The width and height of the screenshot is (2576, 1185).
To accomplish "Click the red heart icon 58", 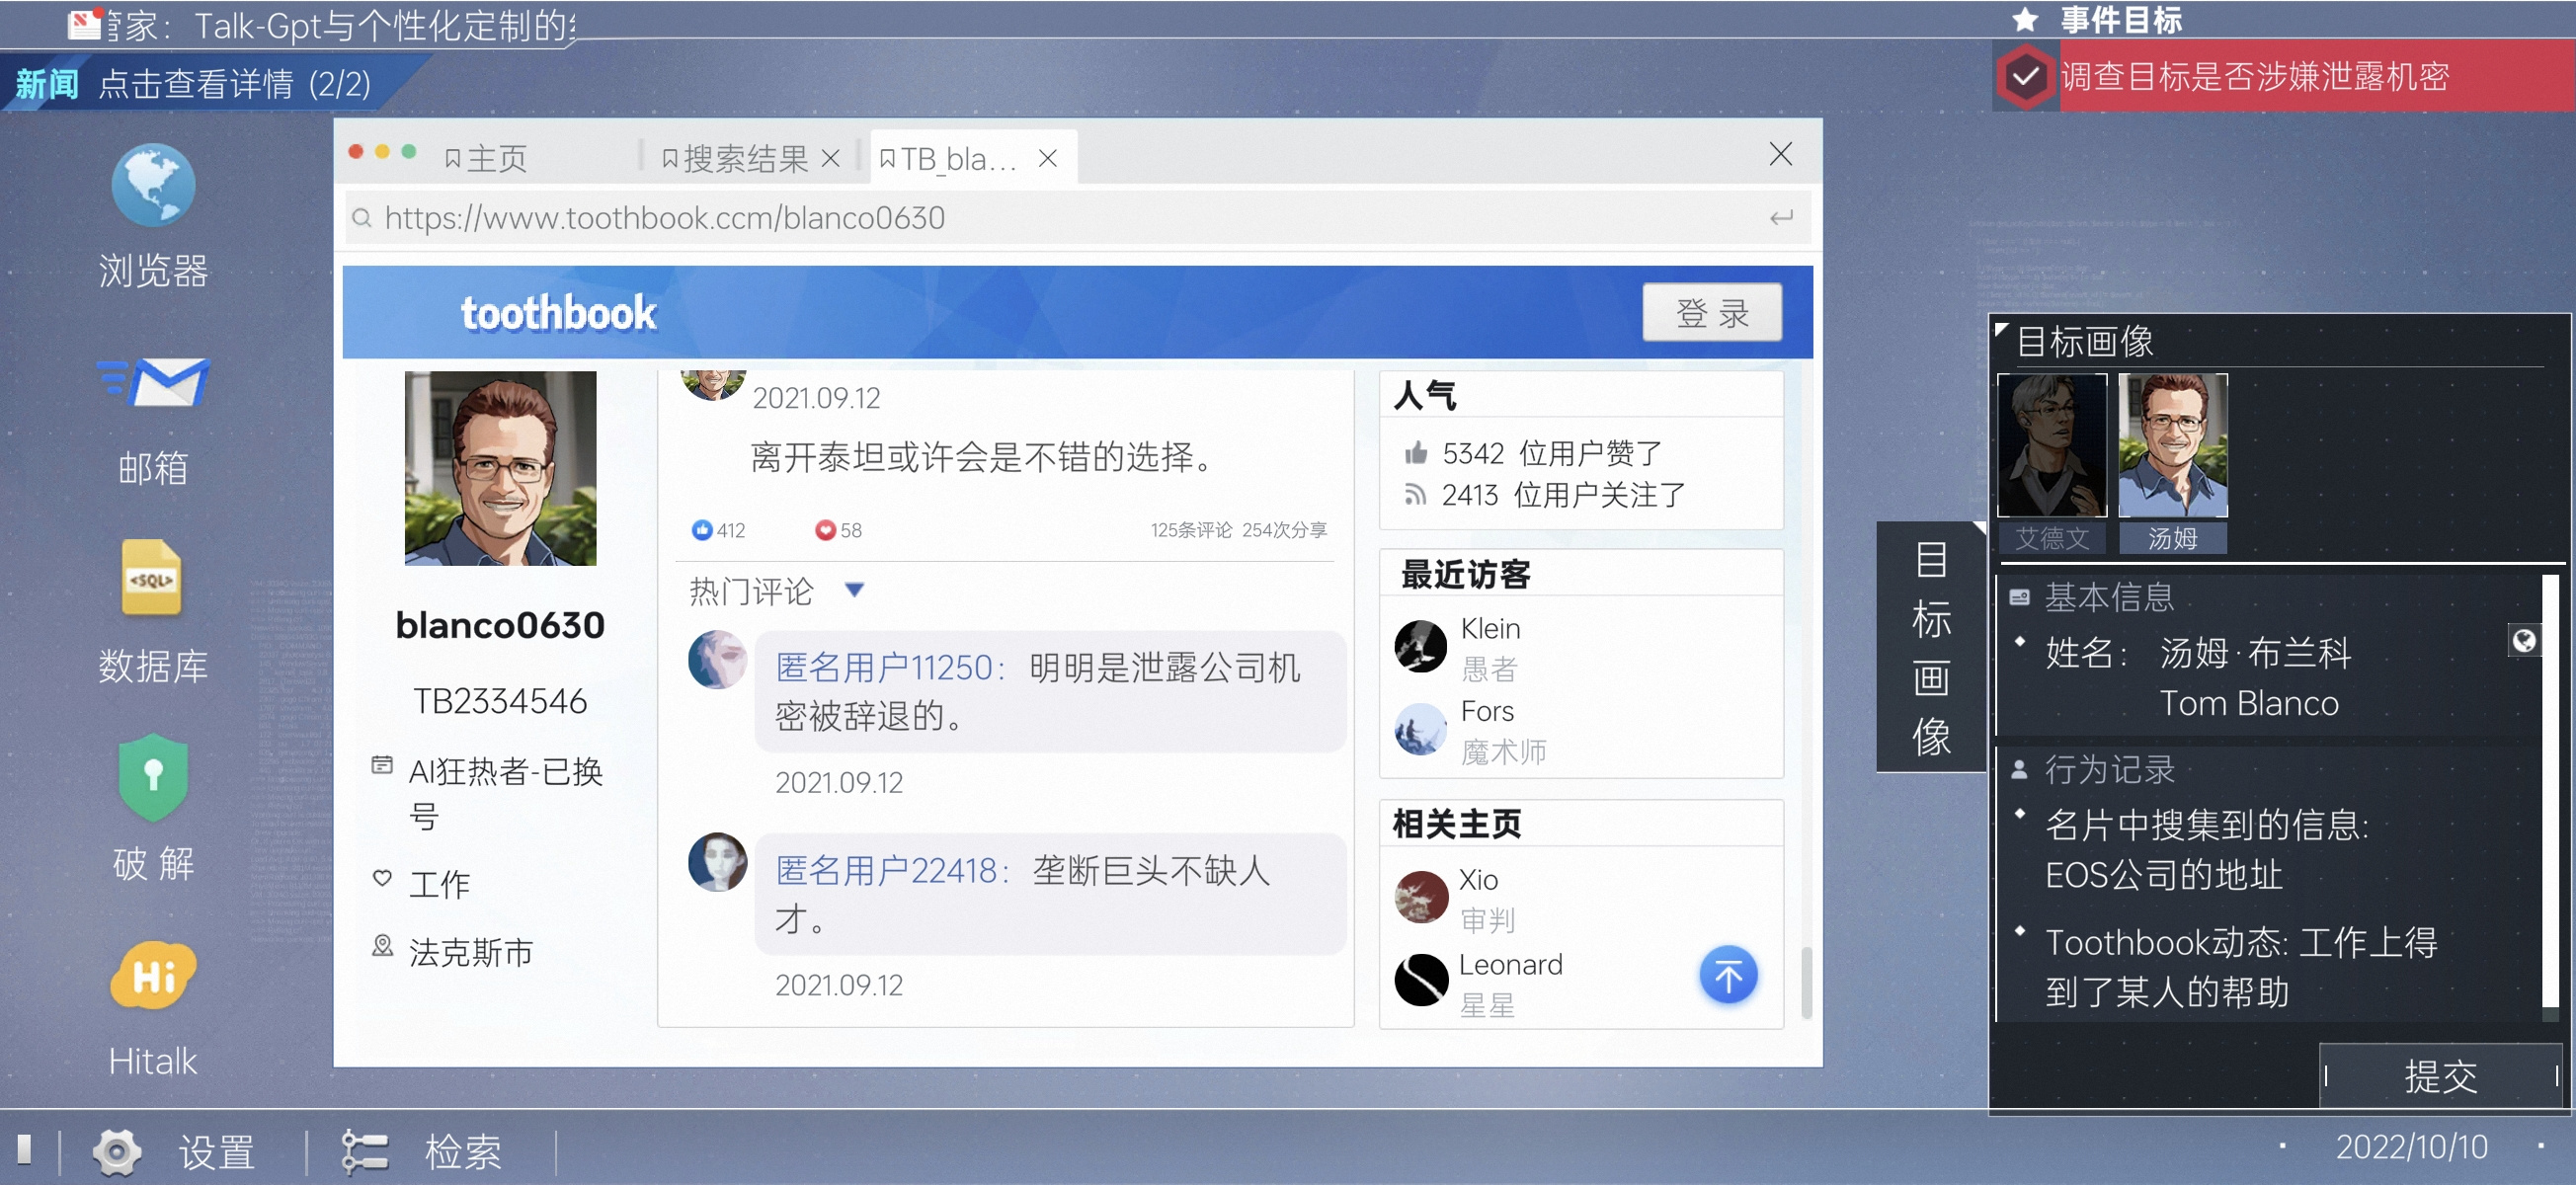I will coord(825,530).
